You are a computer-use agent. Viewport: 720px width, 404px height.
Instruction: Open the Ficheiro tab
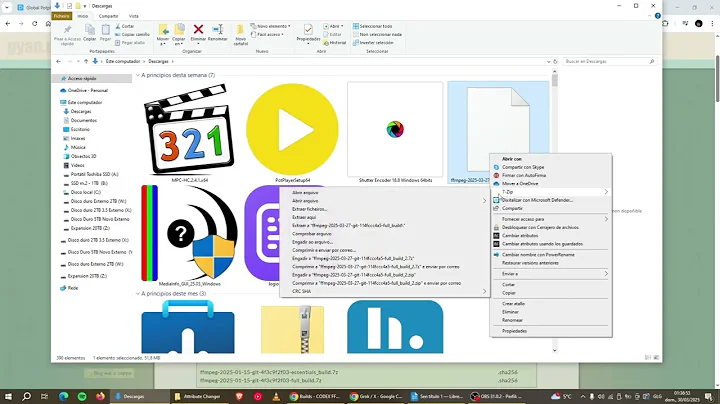click(x=62, y=16)
